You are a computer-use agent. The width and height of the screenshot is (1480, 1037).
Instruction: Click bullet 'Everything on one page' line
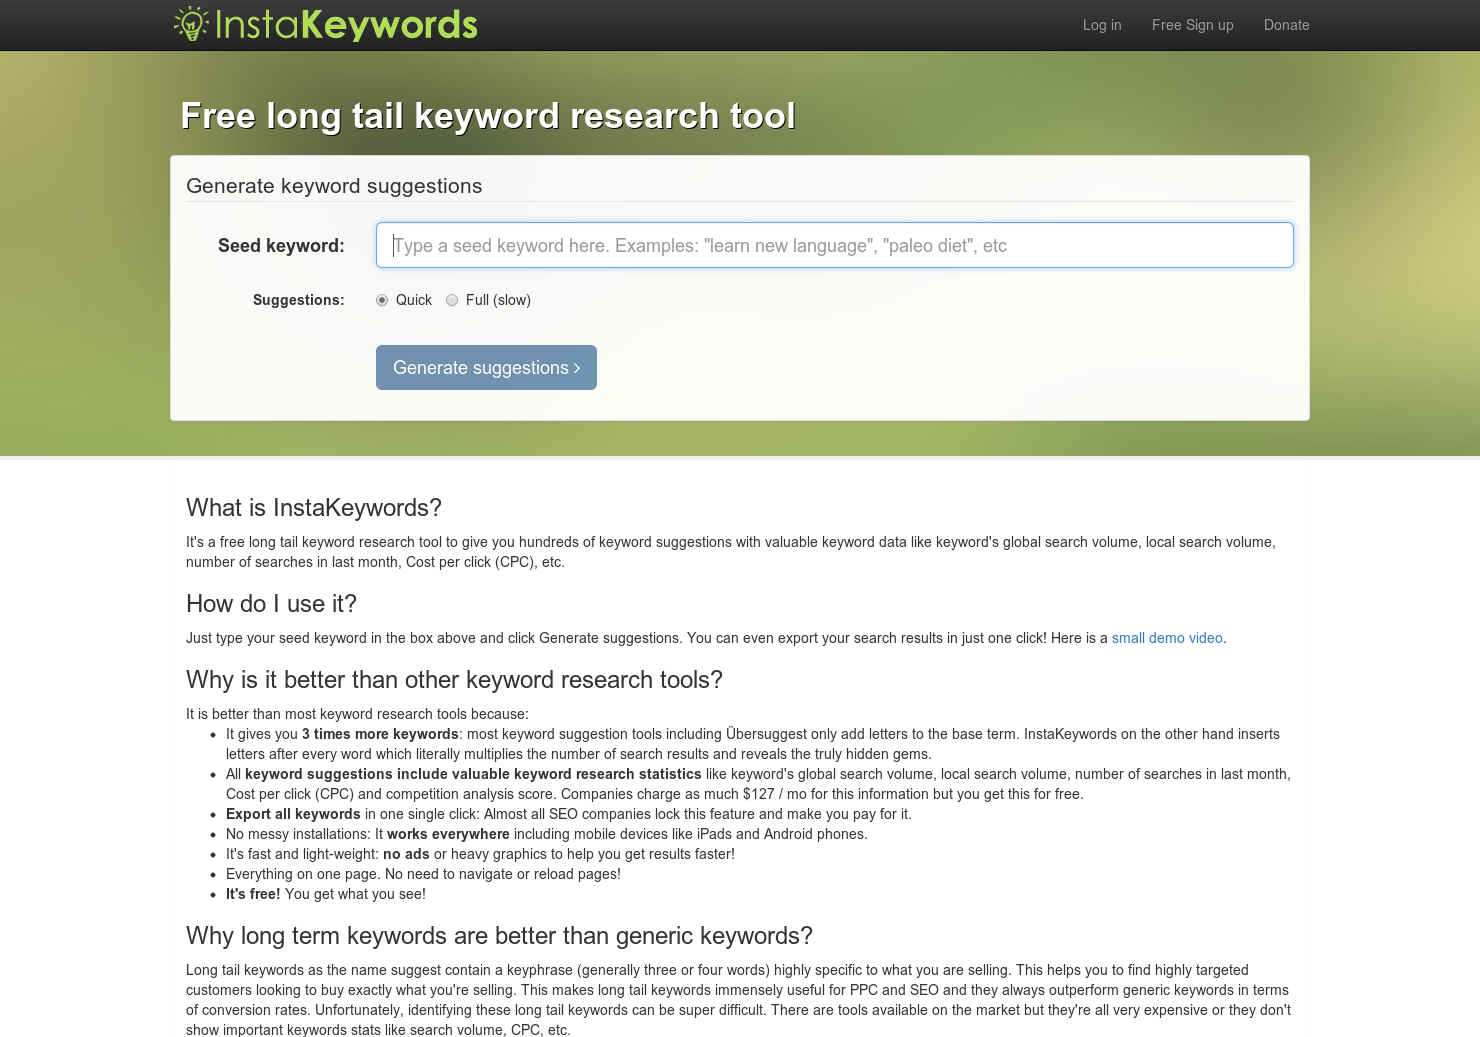423,874
